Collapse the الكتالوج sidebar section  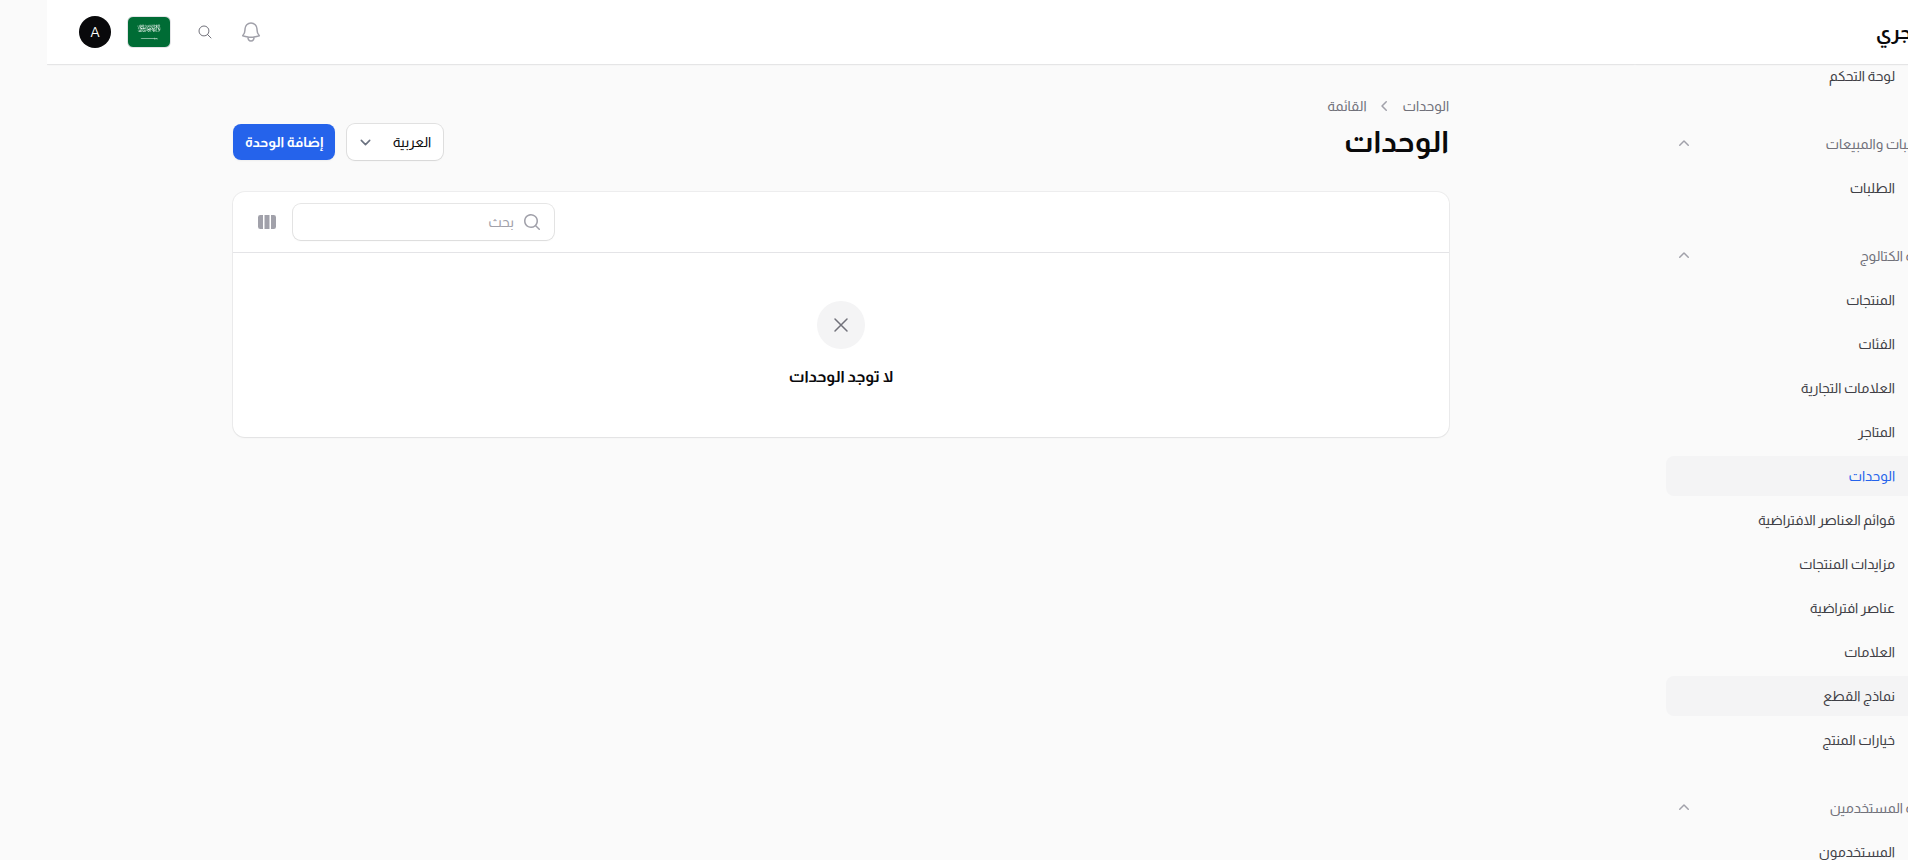[1683, 256]
